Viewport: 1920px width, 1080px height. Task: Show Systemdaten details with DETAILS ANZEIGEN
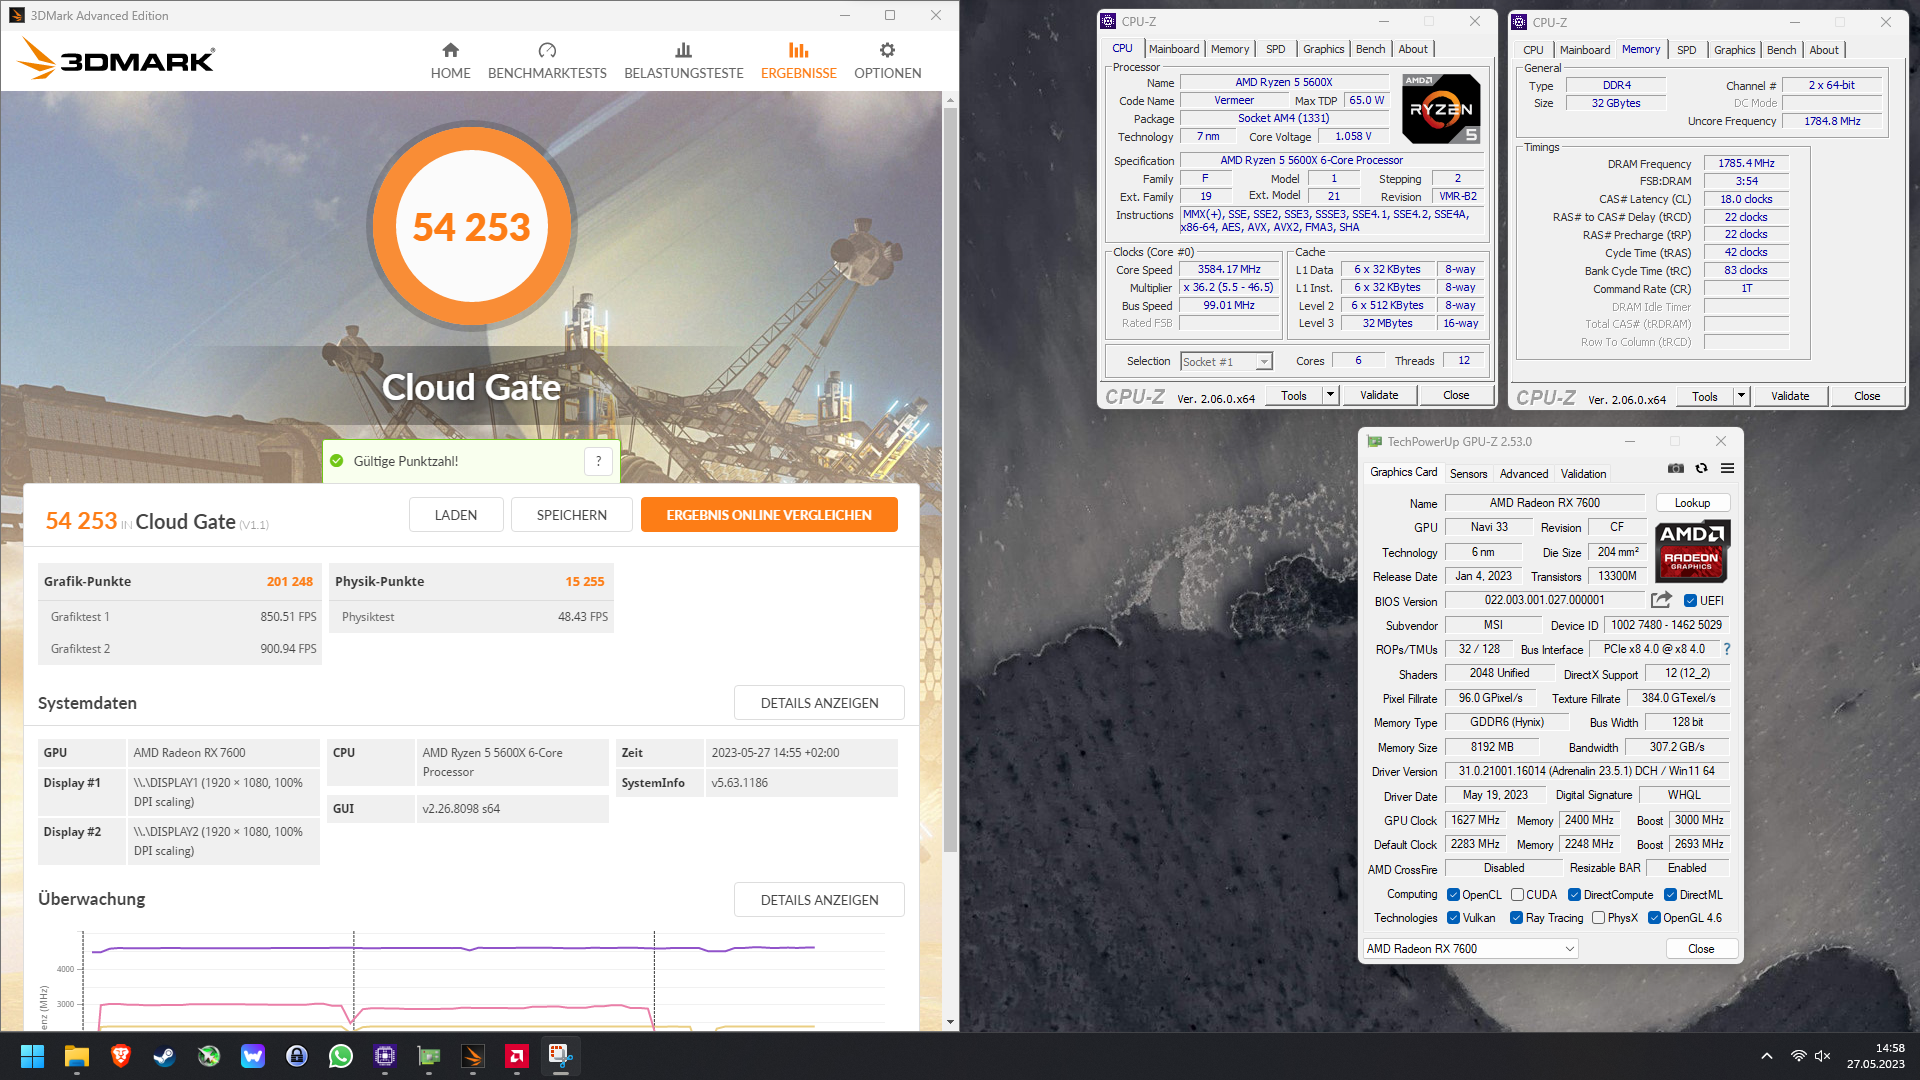coord(819,703)
